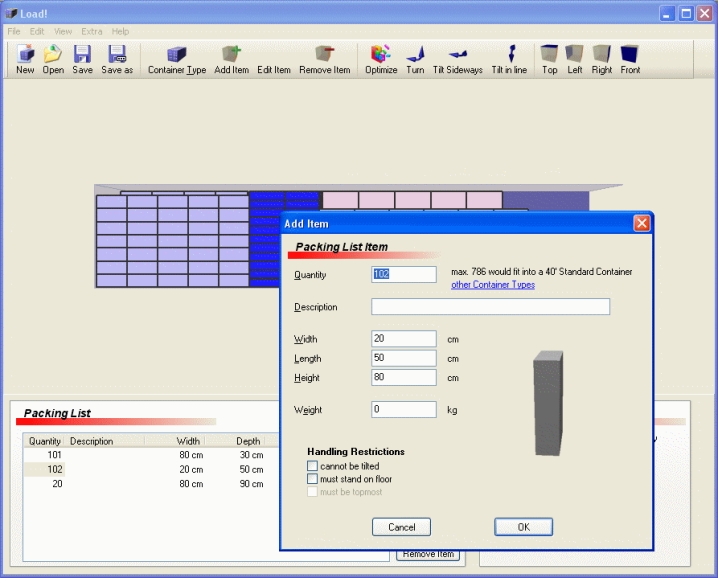This screenshot has width=718, height=578.
Task: Switch to Top view icon
Action: click(x=549, y=59)
